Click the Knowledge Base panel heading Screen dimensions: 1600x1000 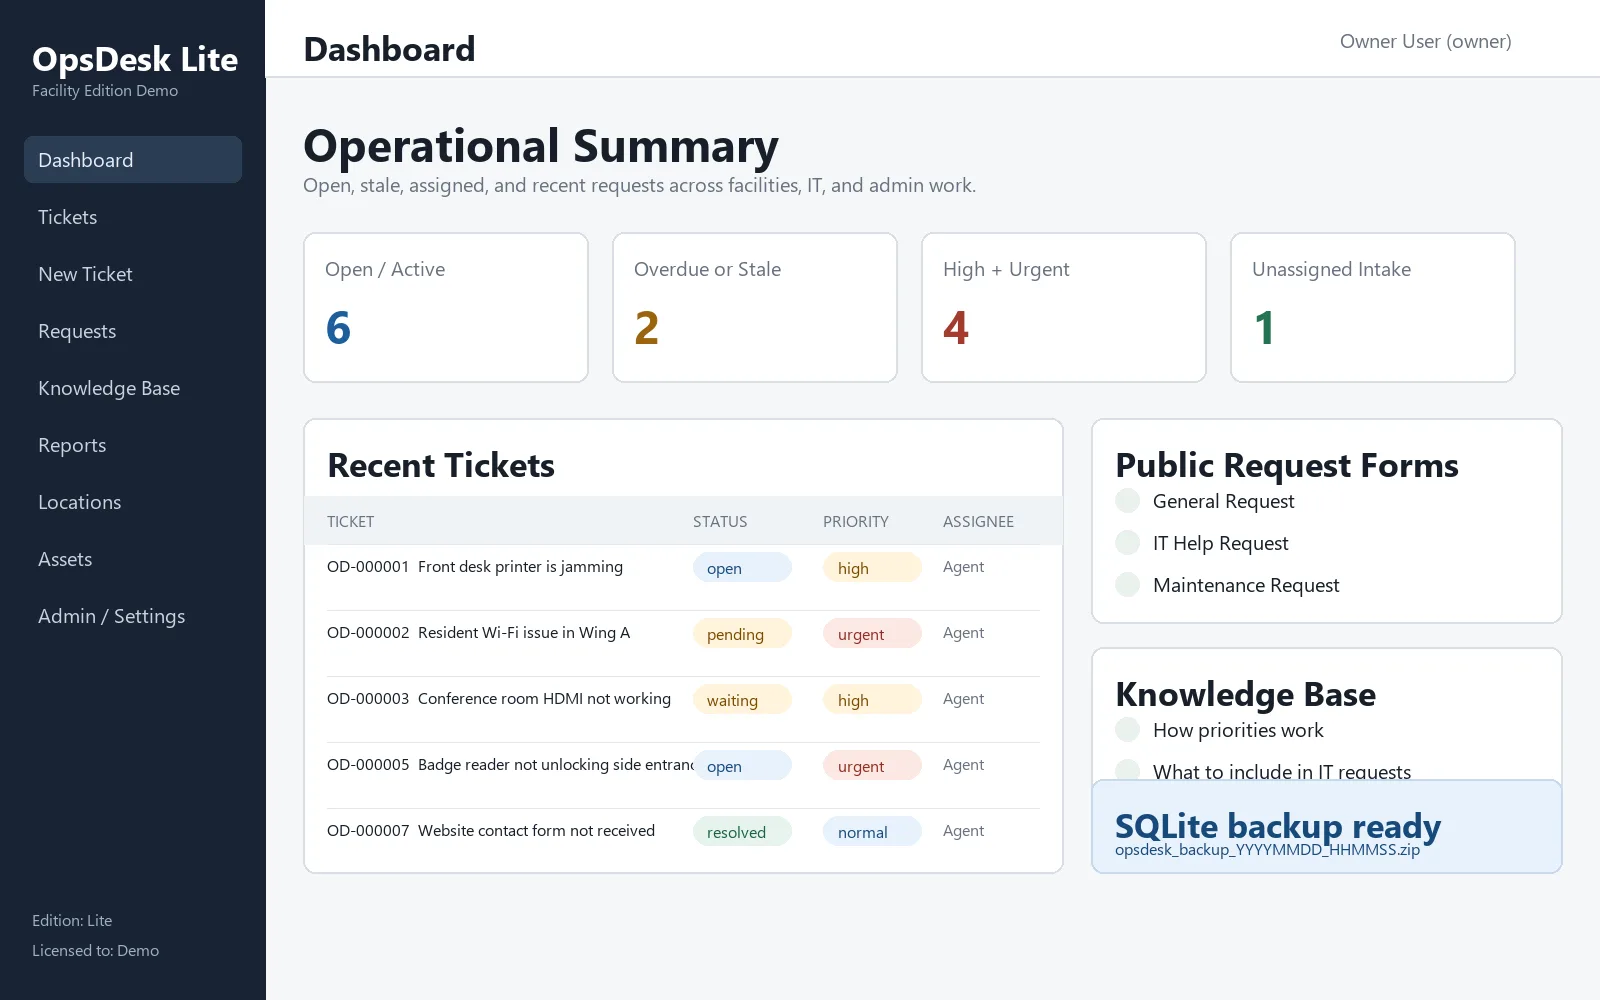click(x=1246, y=695)
